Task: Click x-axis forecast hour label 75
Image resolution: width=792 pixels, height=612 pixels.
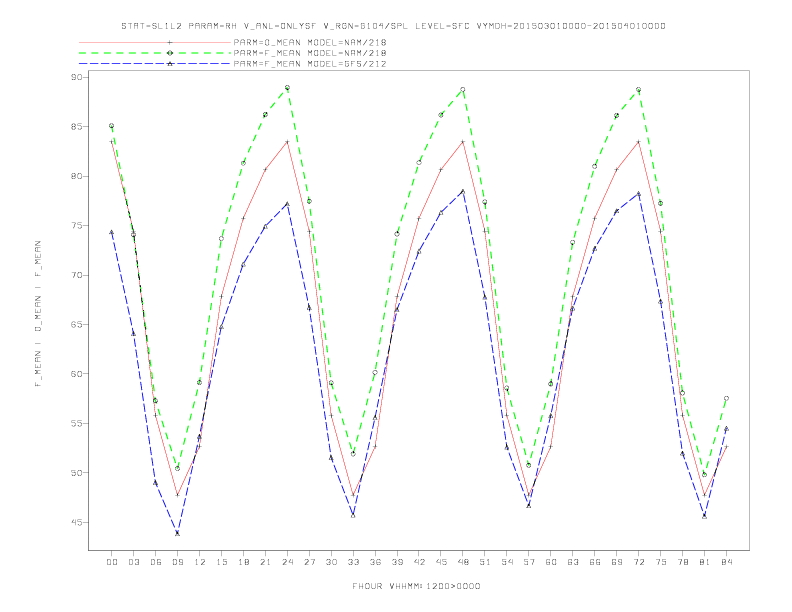Action: coord(661,562)
